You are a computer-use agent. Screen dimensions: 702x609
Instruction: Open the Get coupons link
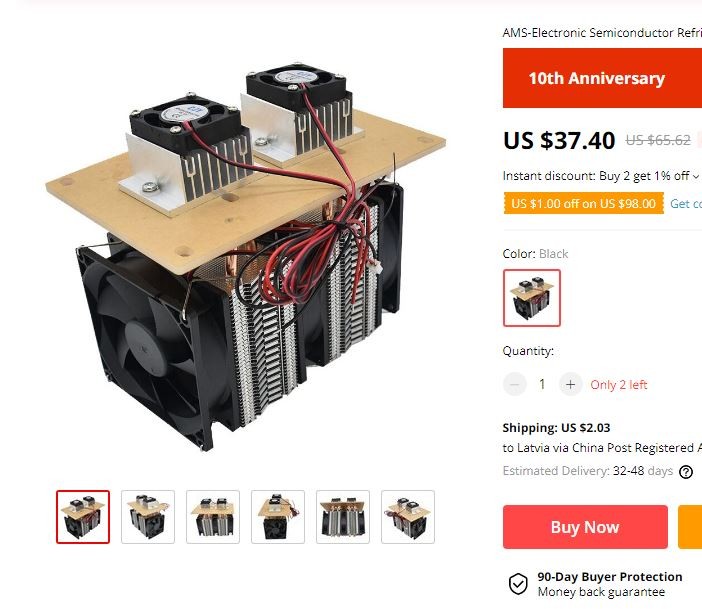[686, 204]
